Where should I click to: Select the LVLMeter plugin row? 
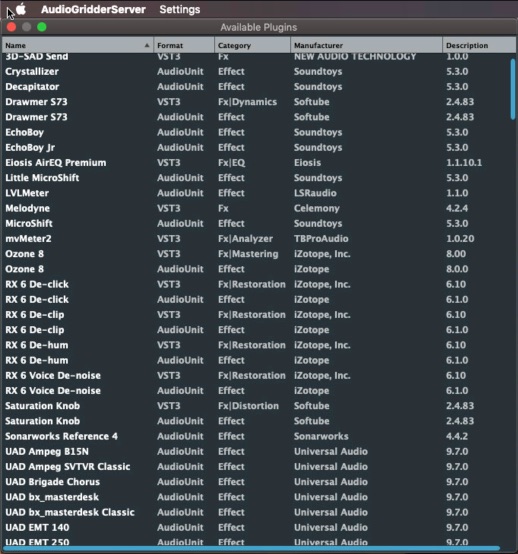pos(256,193)
